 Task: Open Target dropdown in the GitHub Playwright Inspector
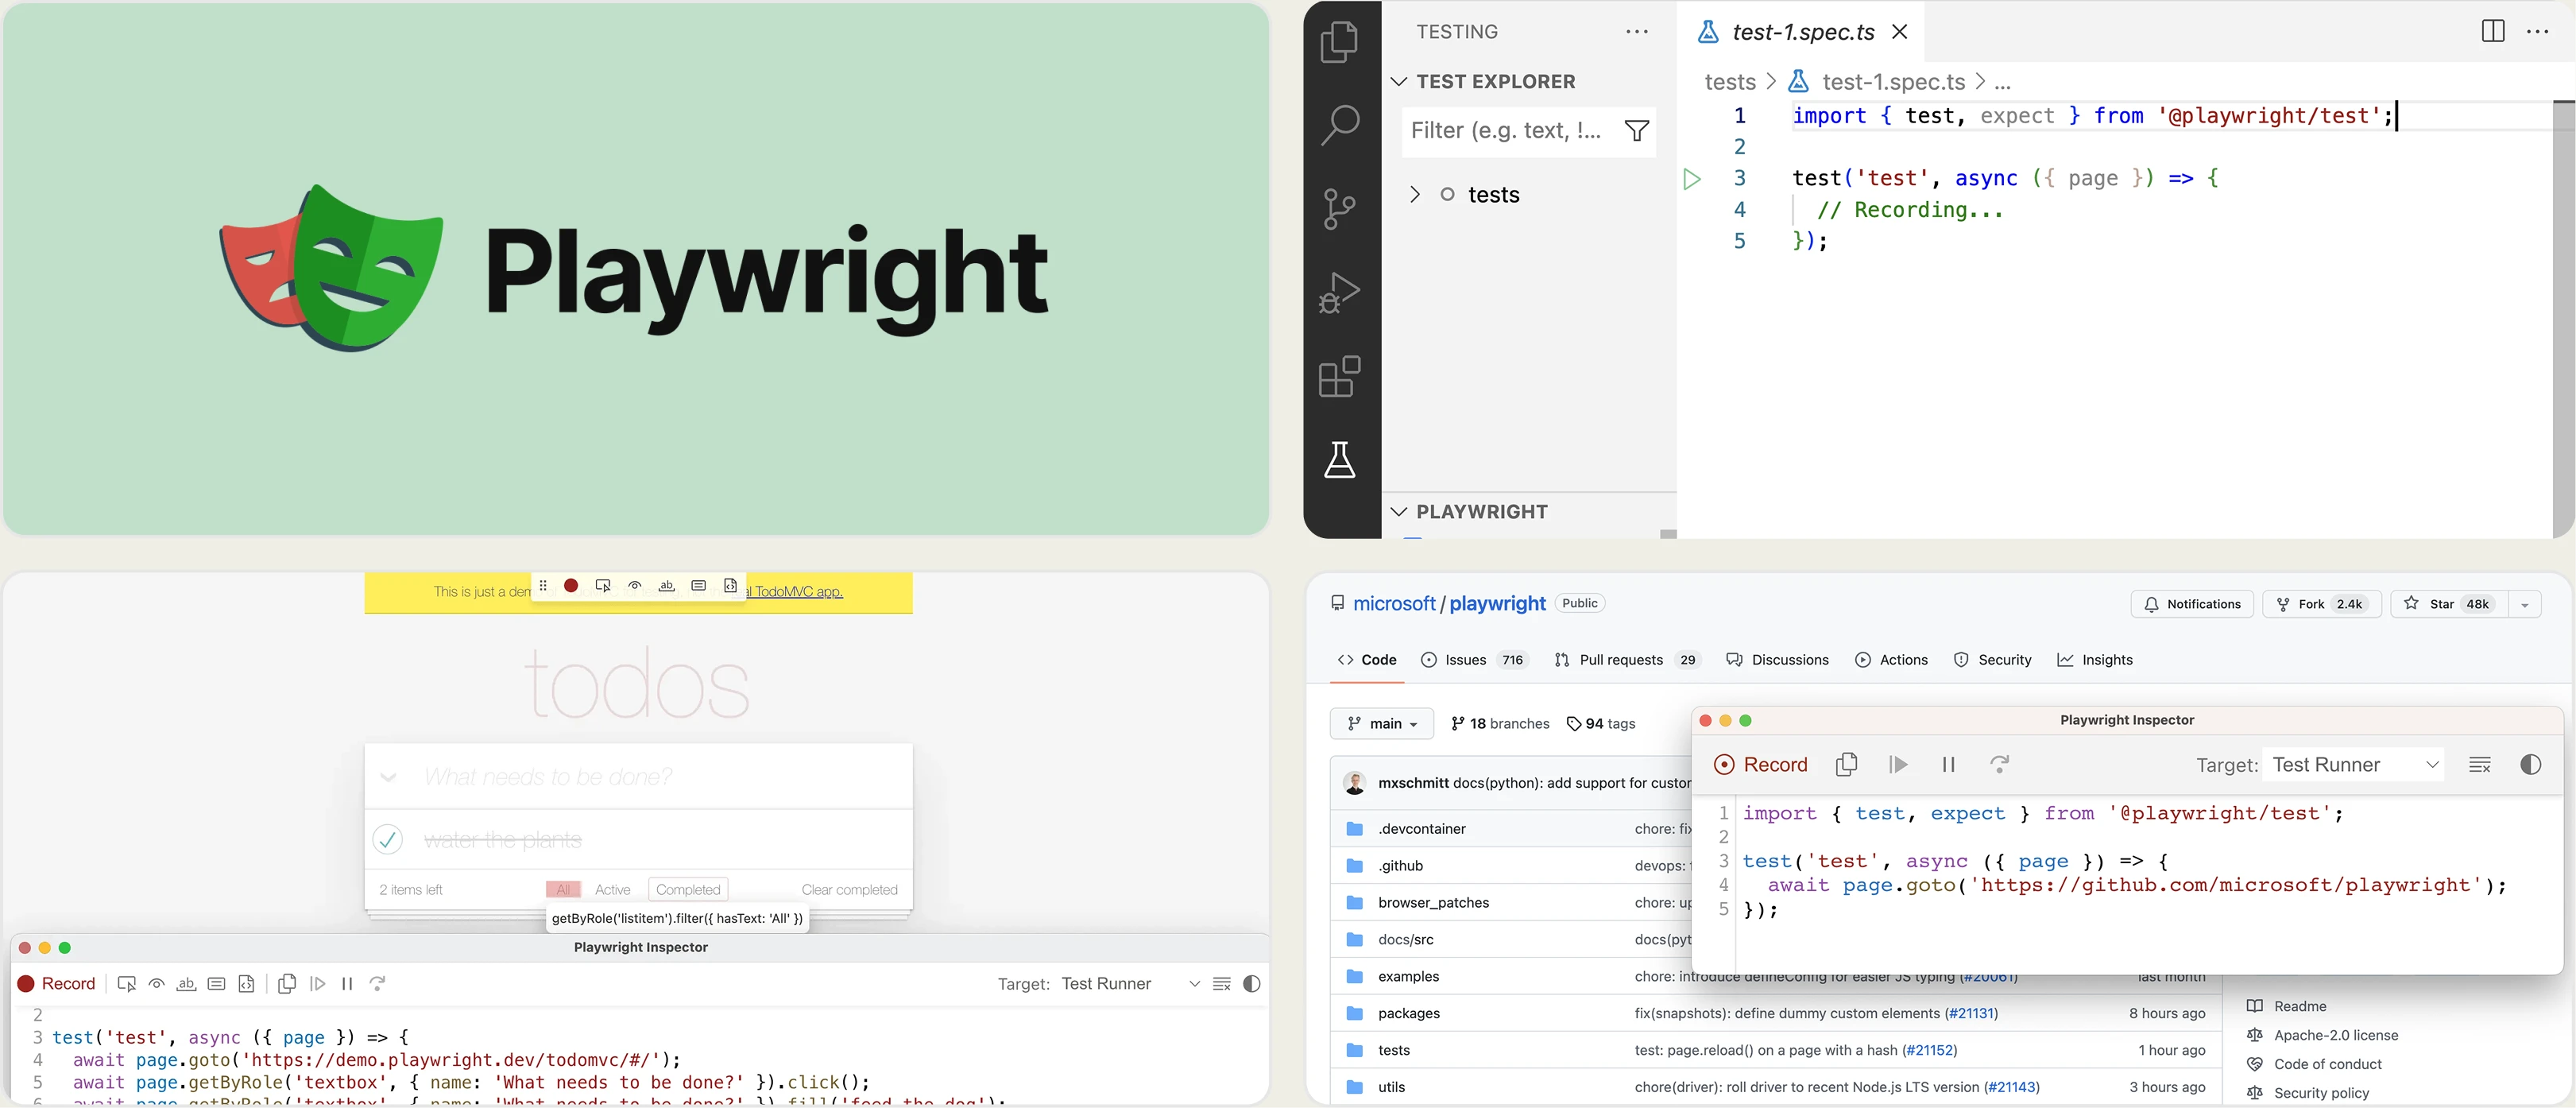(x=2355, y=765)
